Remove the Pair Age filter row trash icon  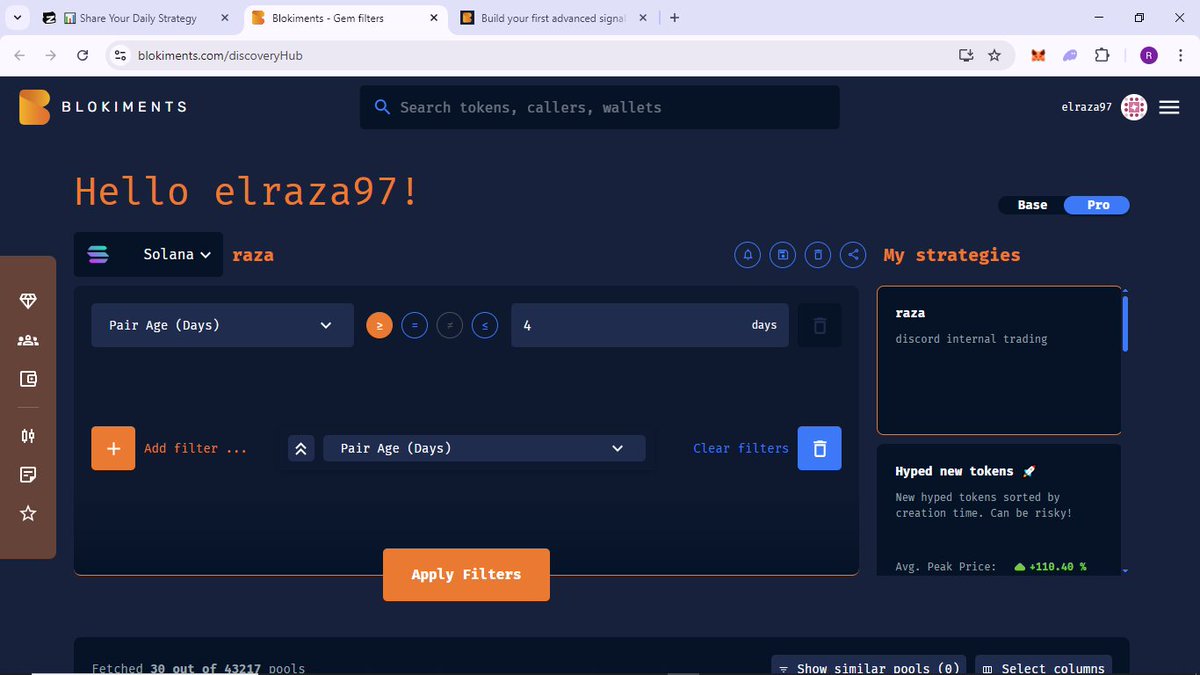[819, 326]
